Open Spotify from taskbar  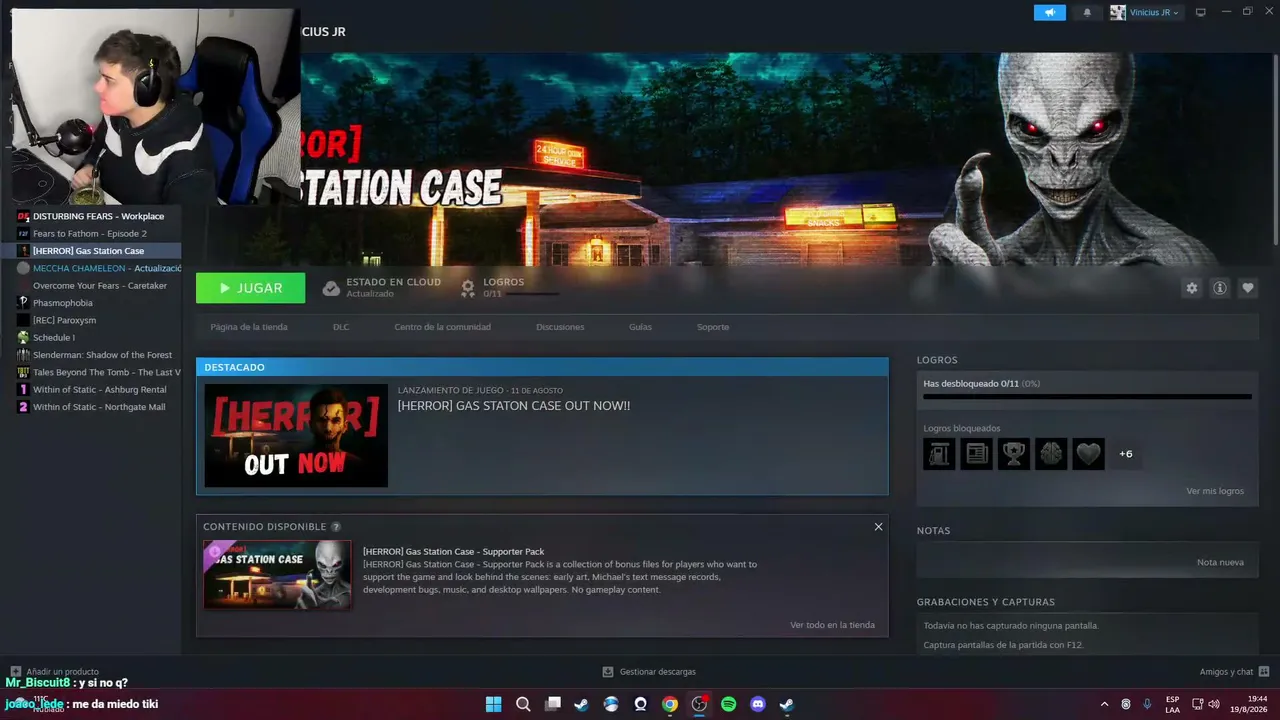click(x=728, y=704)
